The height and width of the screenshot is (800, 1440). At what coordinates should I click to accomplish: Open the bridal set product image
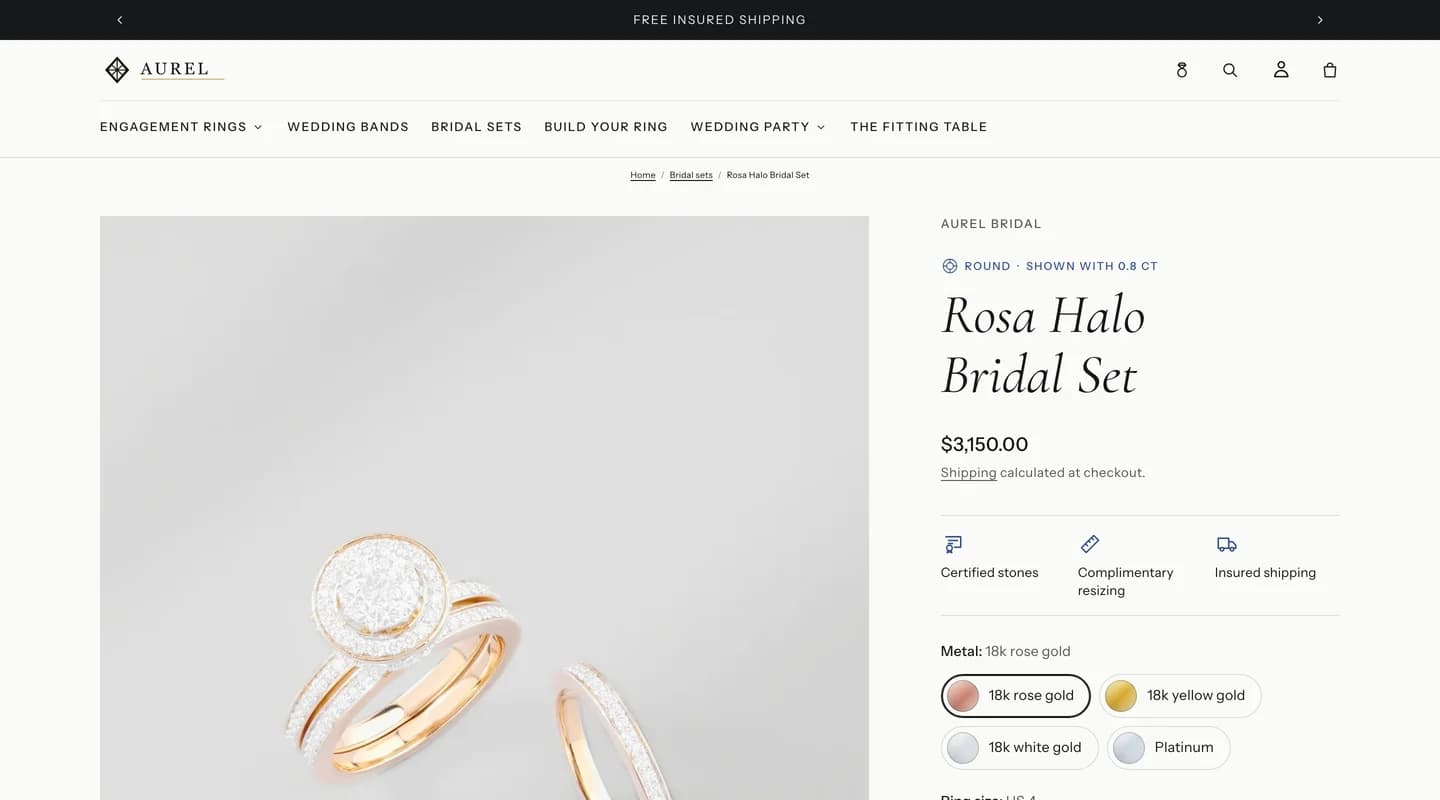coord(484,508)
